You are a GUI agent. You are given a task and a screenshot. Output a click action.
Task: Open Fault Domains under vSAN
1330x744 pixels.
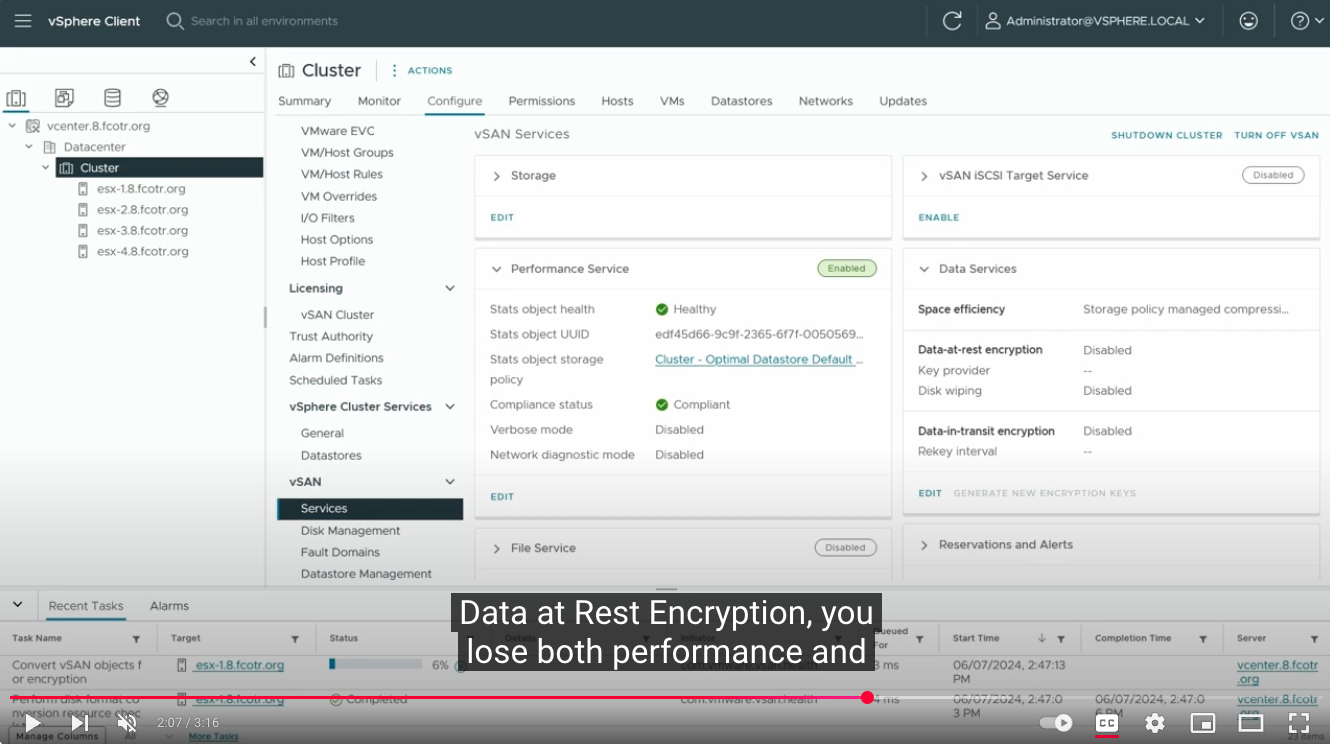pos(340,552)
